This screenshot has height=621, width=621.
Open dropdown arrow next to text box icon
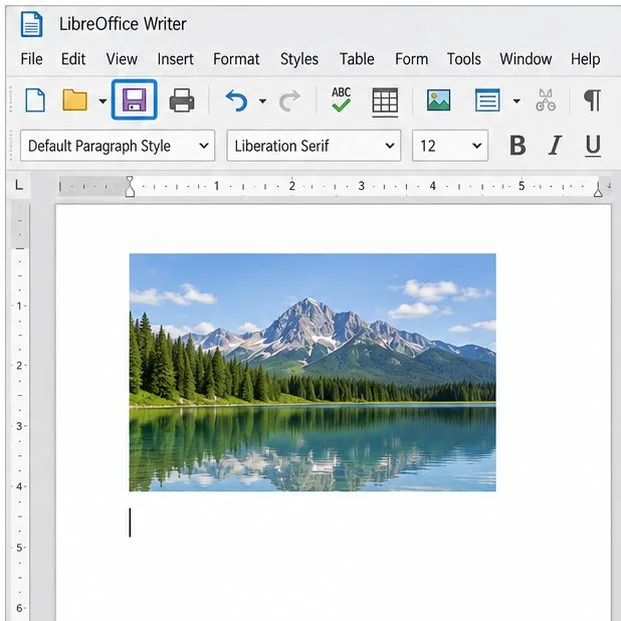pos(516,101)
